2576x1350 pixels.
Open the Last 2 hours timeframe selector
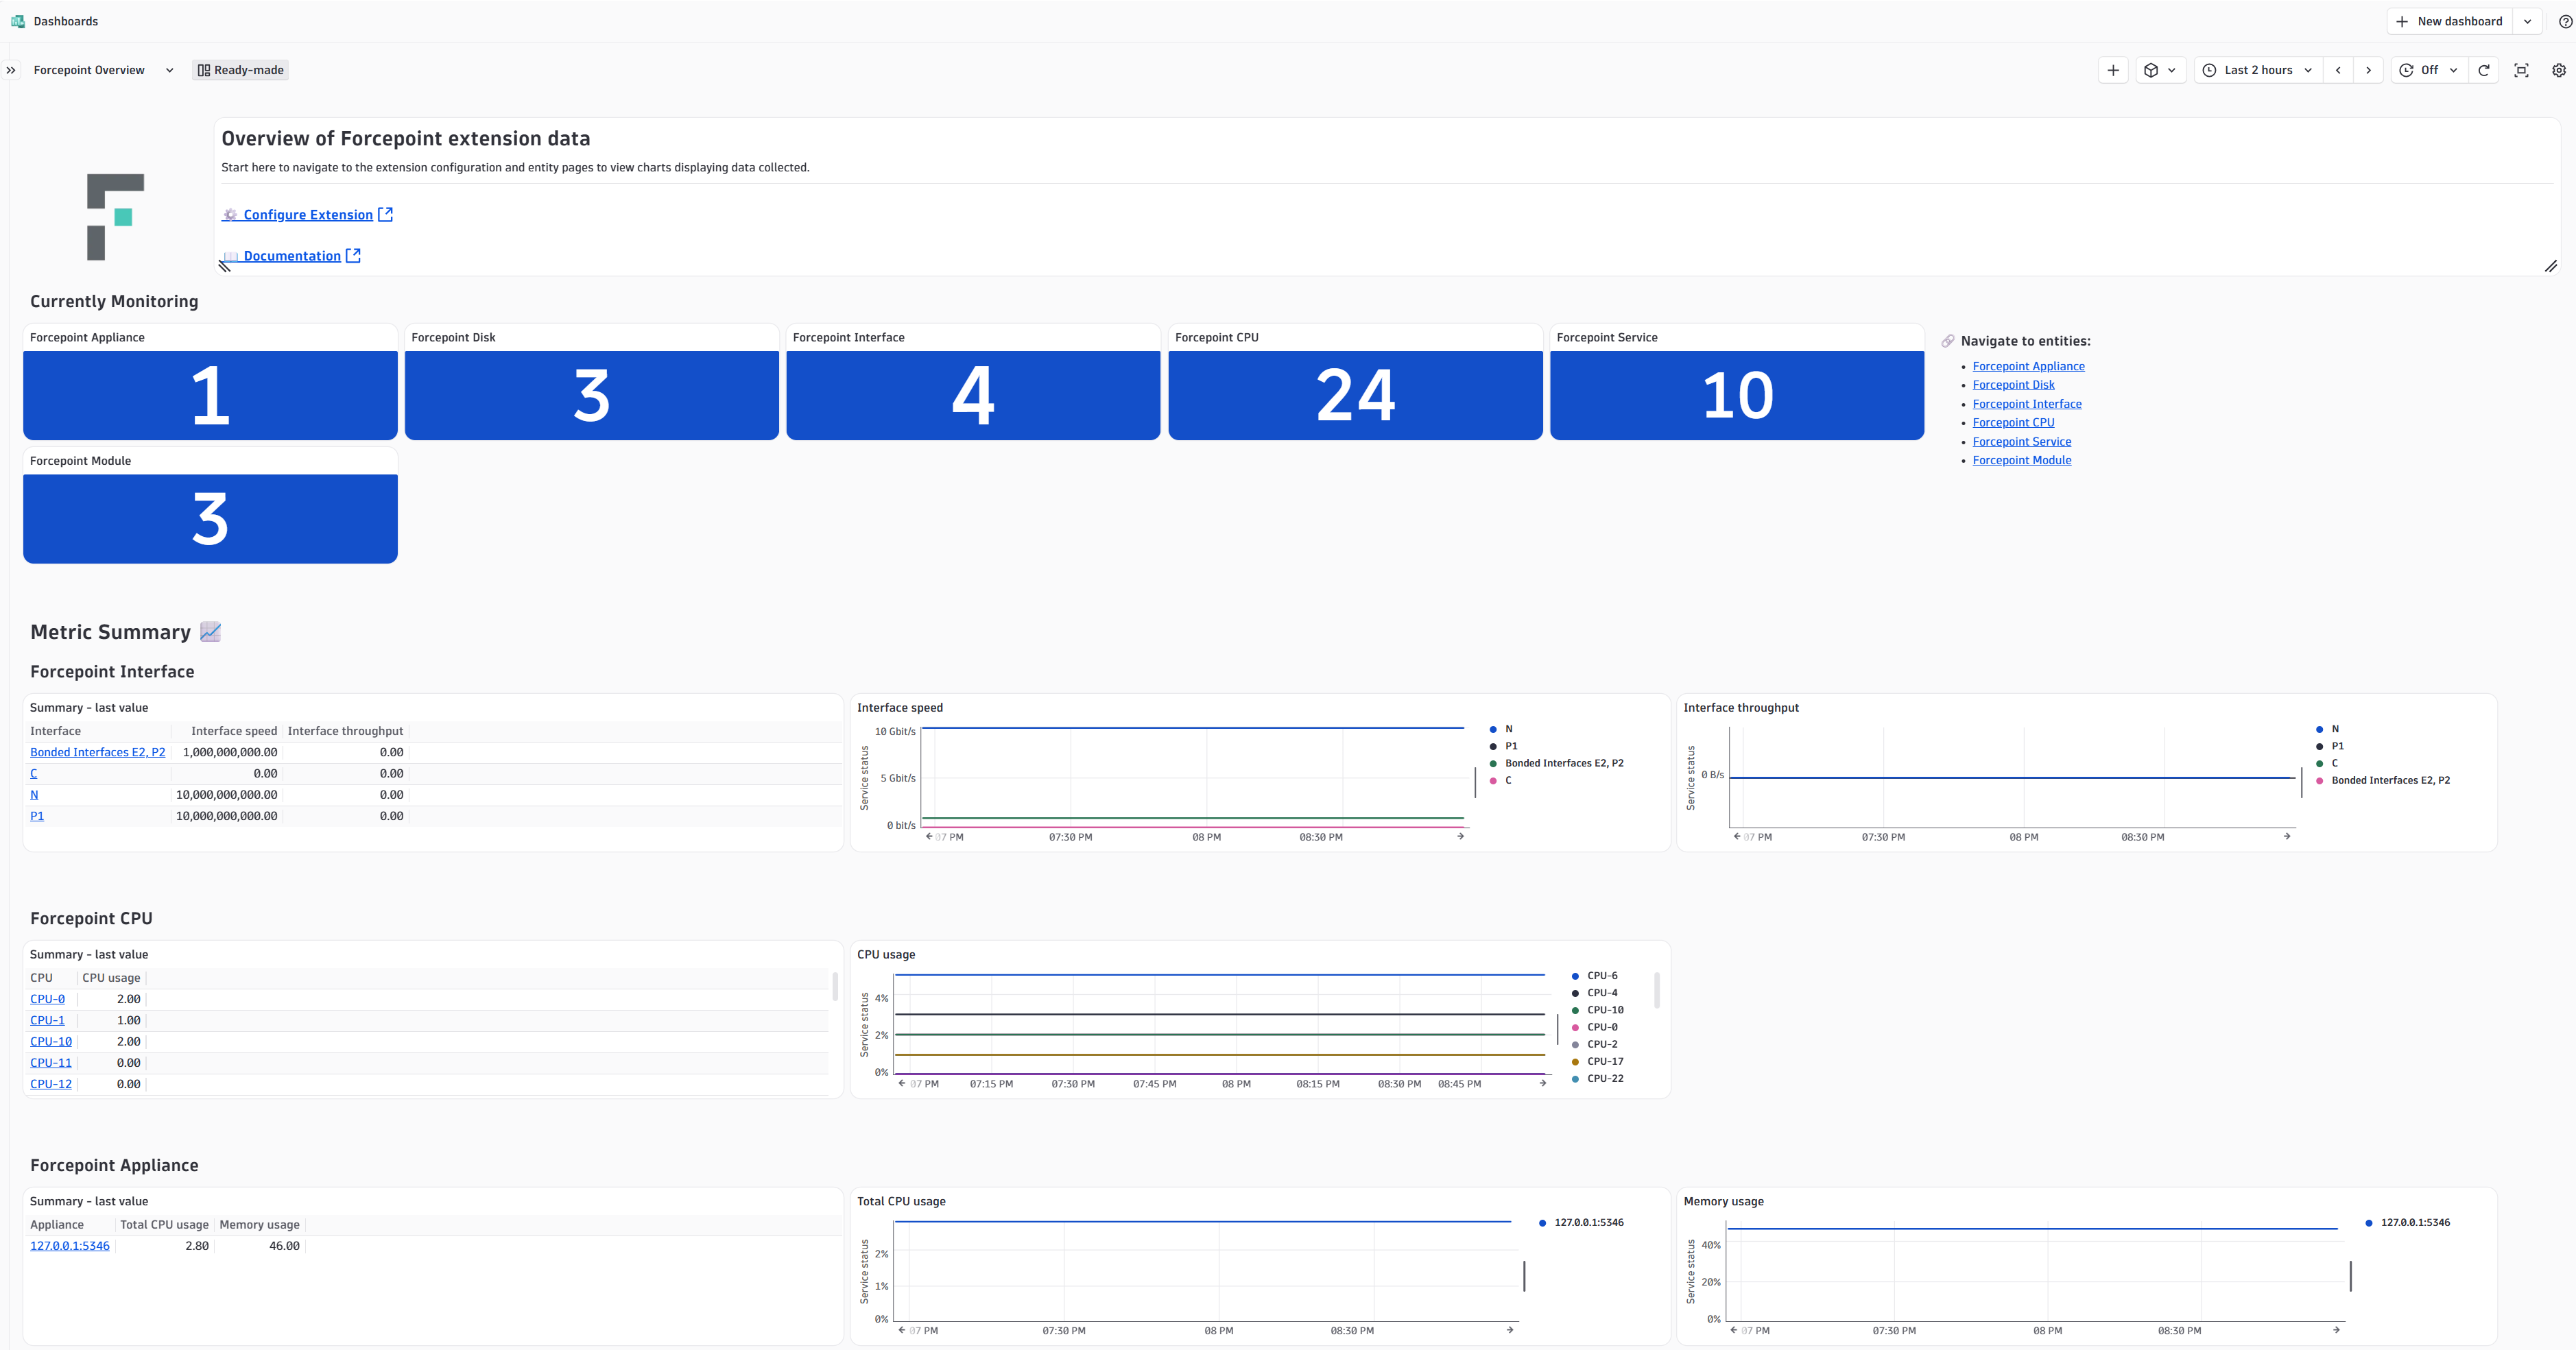pos(2258,70)
